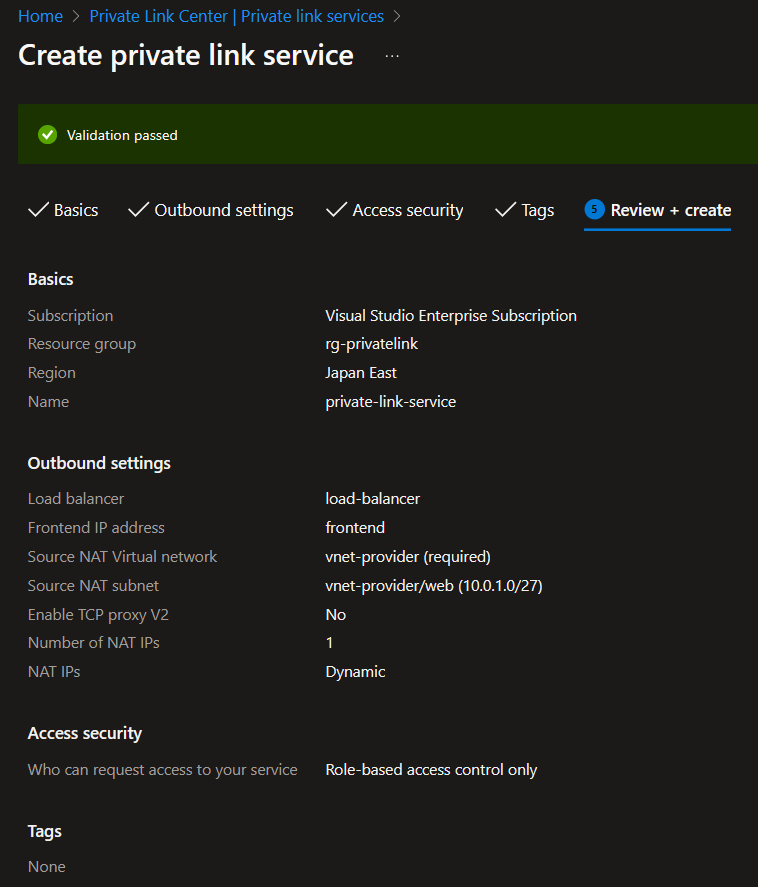Open the Outbound settings tab
Screen dimensions: 758x887
click(223, 210)
